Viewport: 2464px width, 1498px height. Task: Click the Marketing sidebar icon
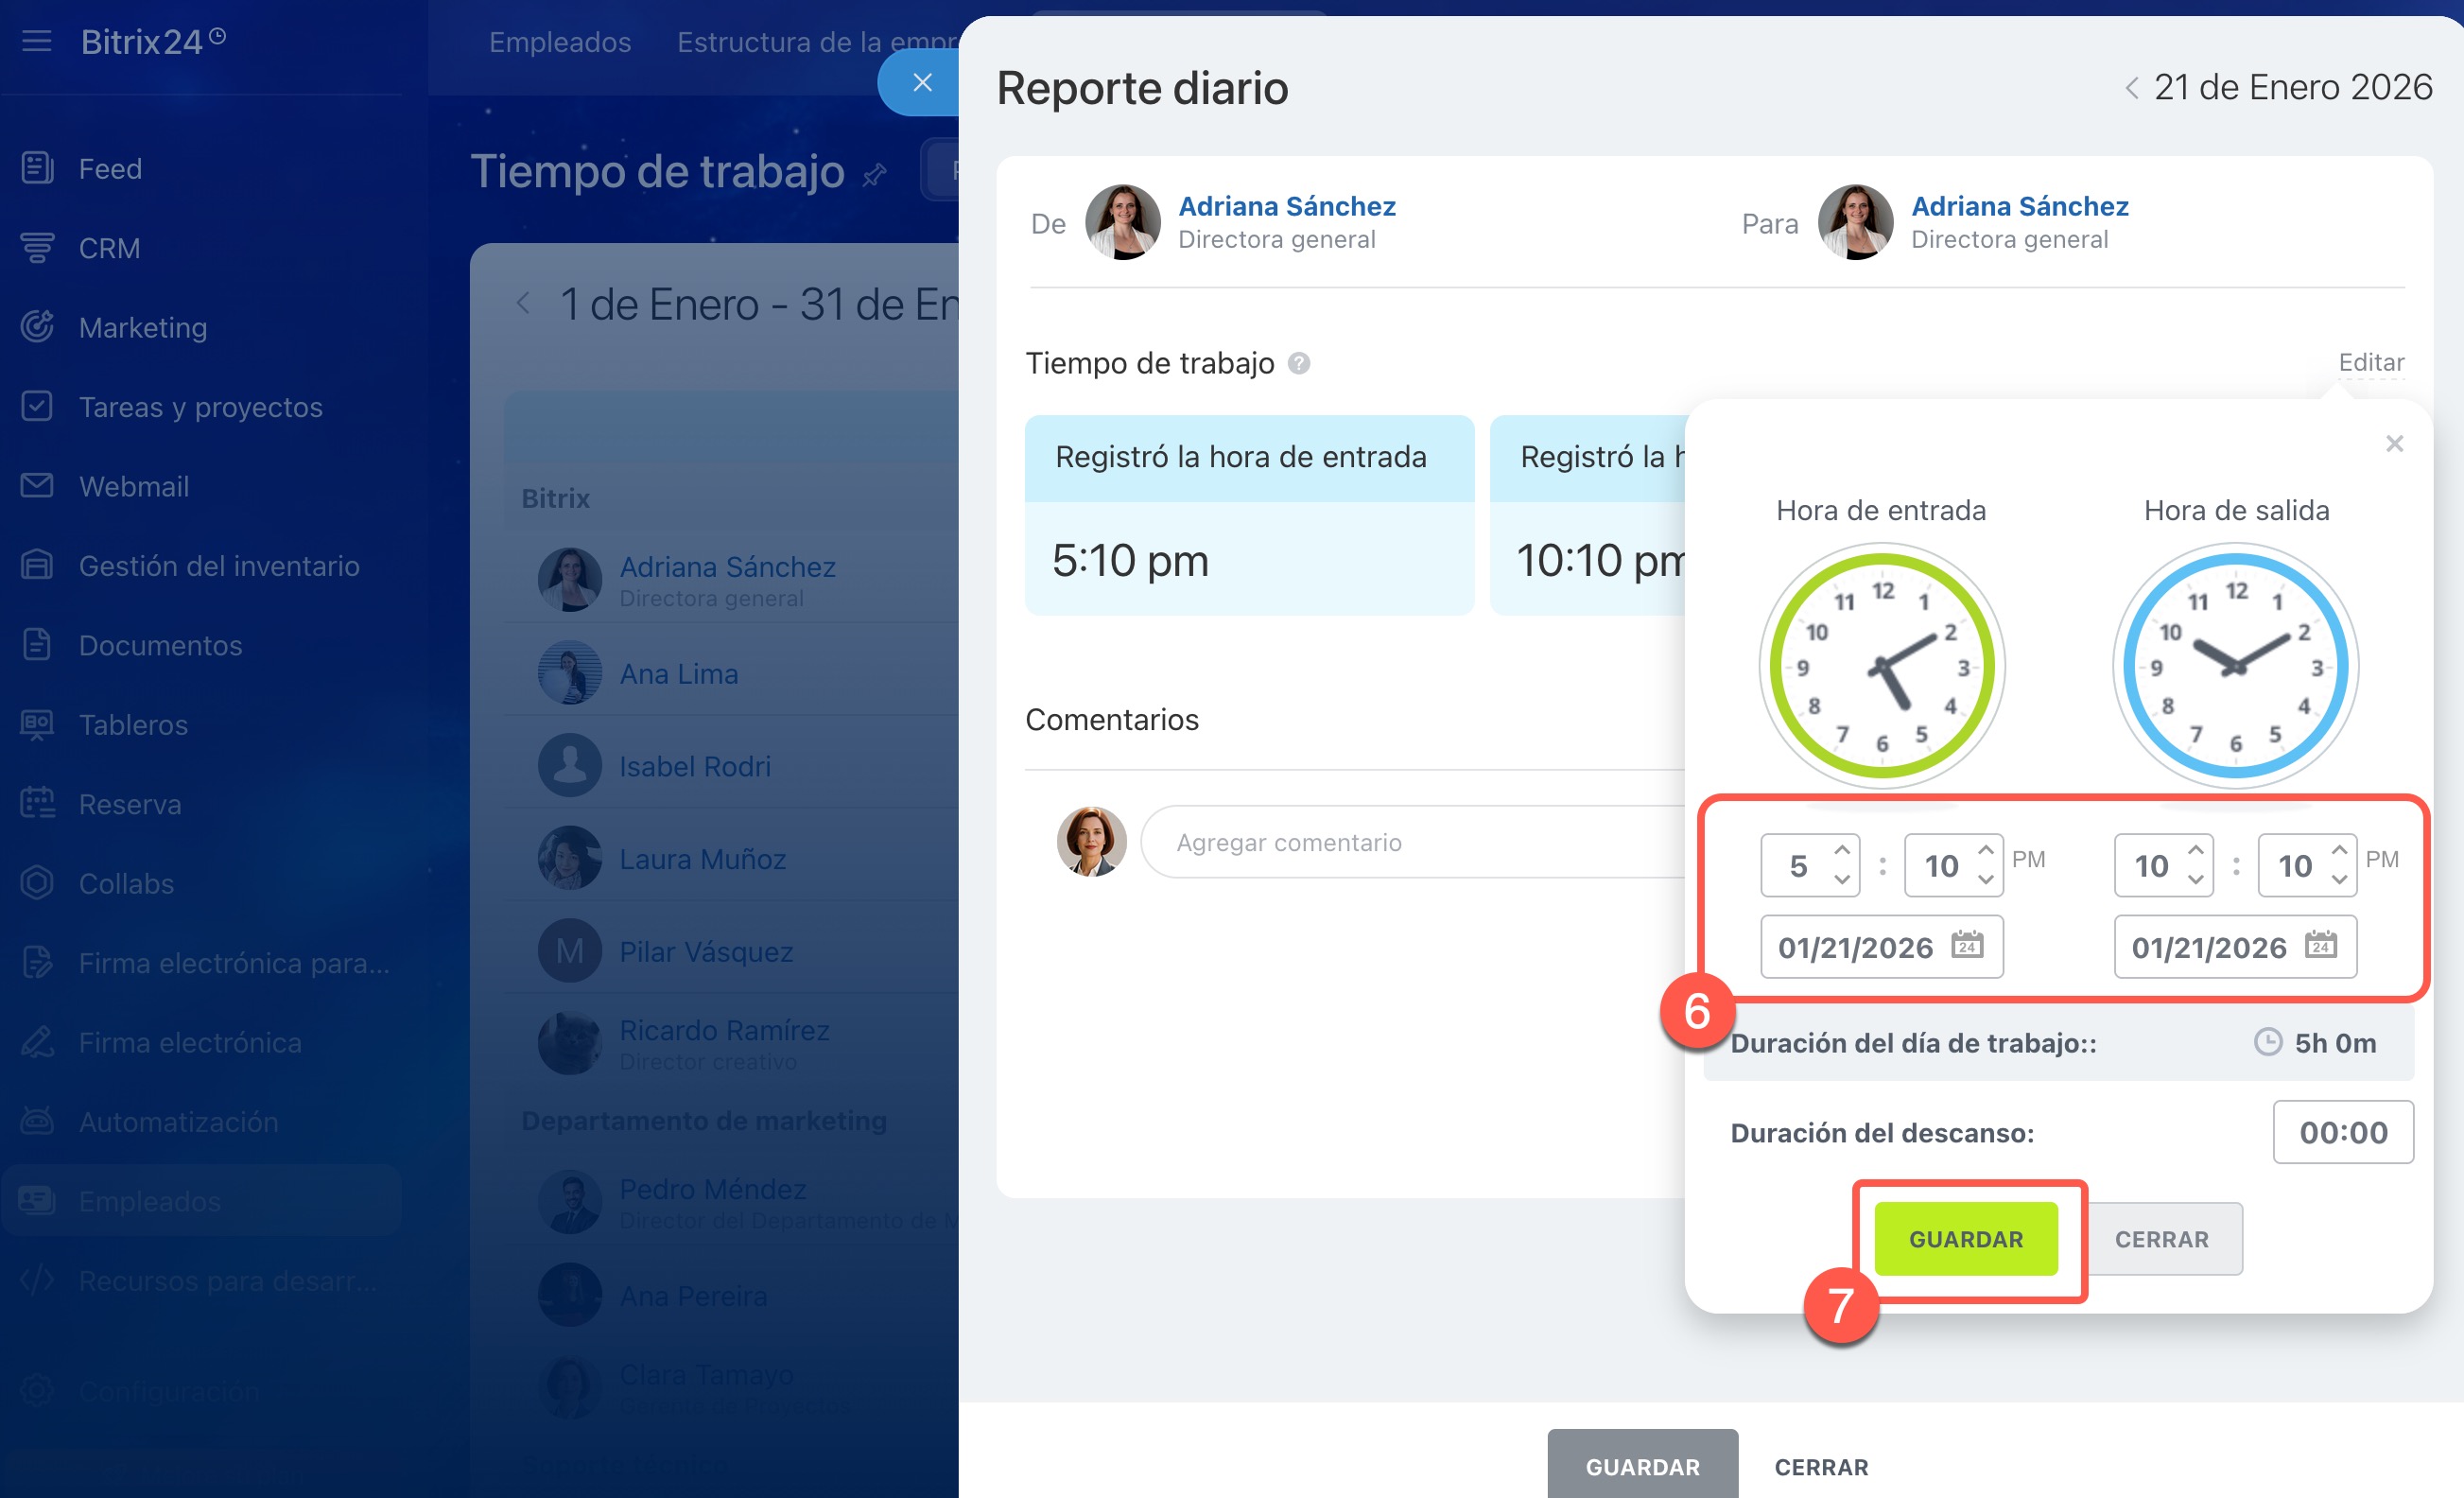pyautogui.click(x=37, y=327)
